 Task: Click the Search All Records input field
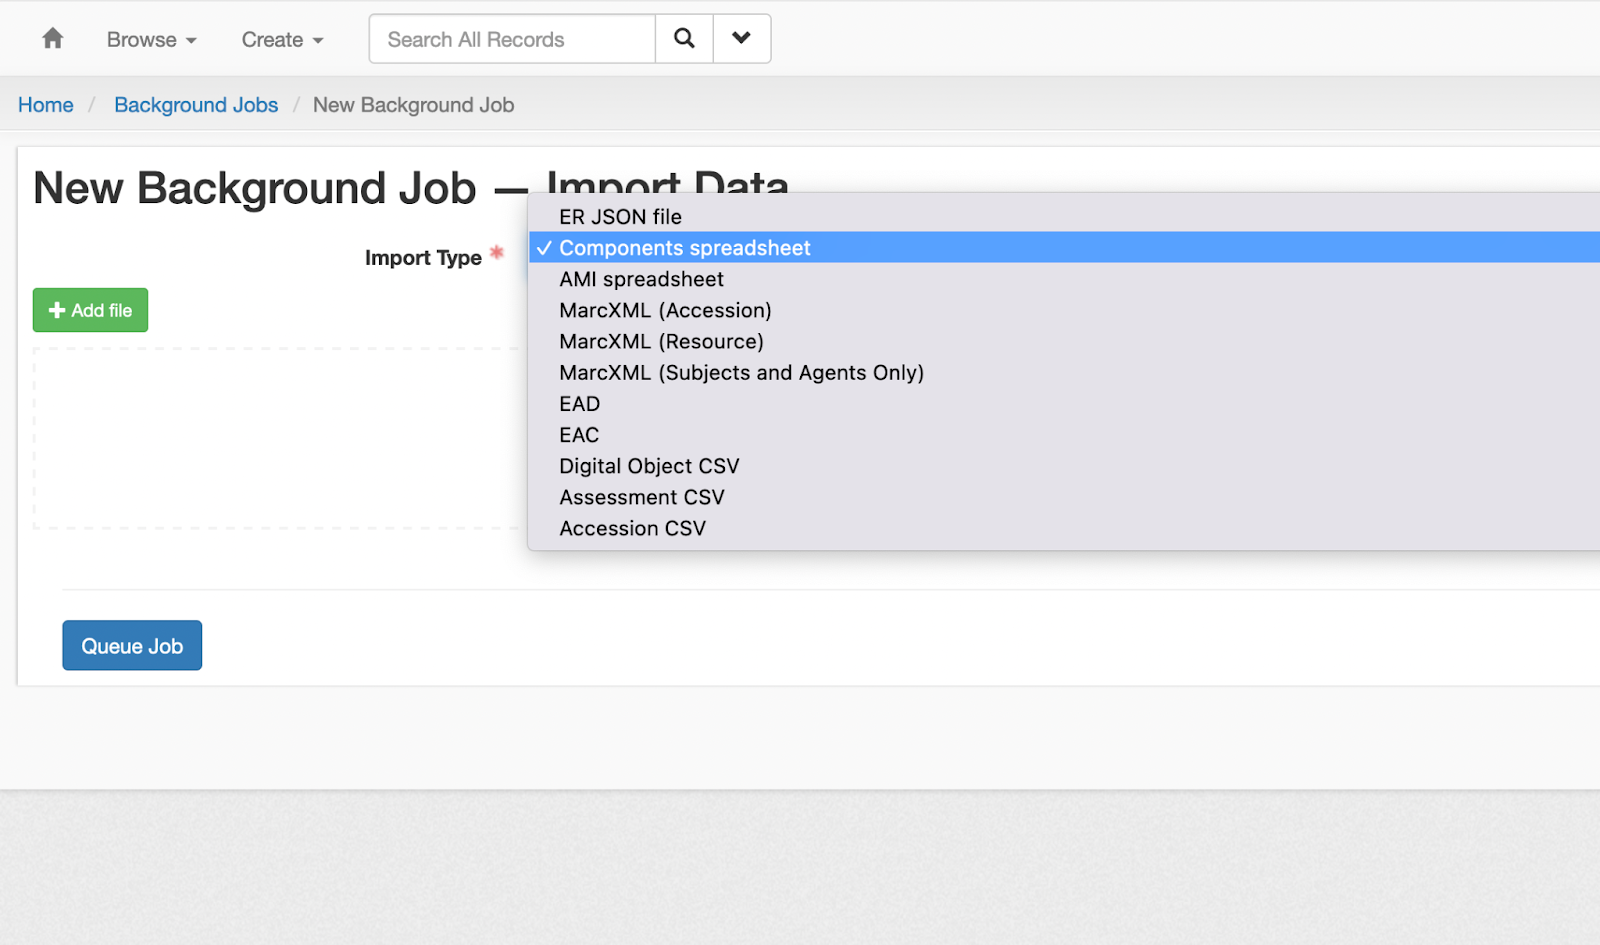point(511,38)
